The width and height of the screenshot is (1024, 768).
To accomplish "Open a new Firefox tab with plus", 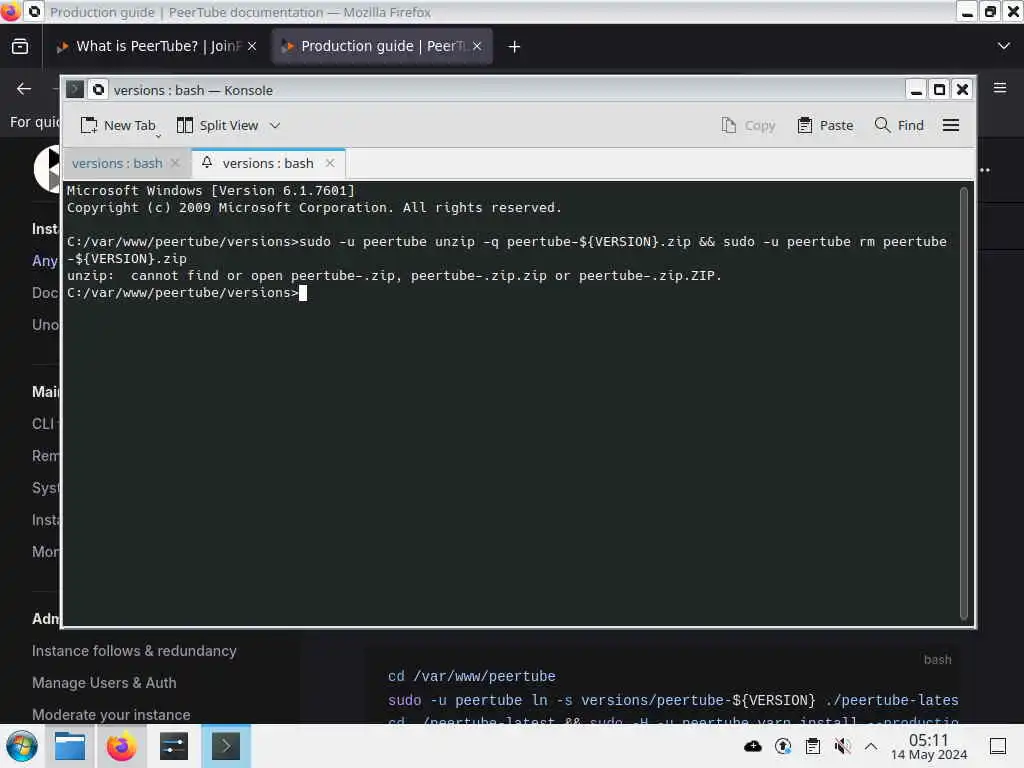I will click(514, 46).
